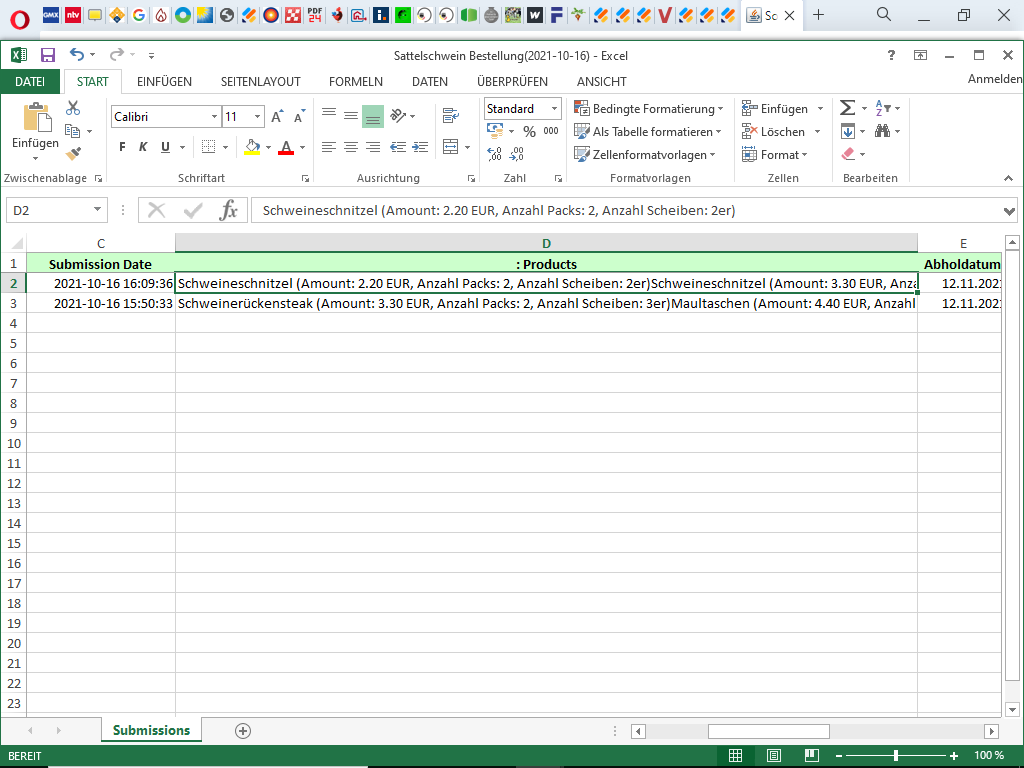Select the Format Painter brush icon
This screenshot has width=1024, height=768.
[73, 153]
